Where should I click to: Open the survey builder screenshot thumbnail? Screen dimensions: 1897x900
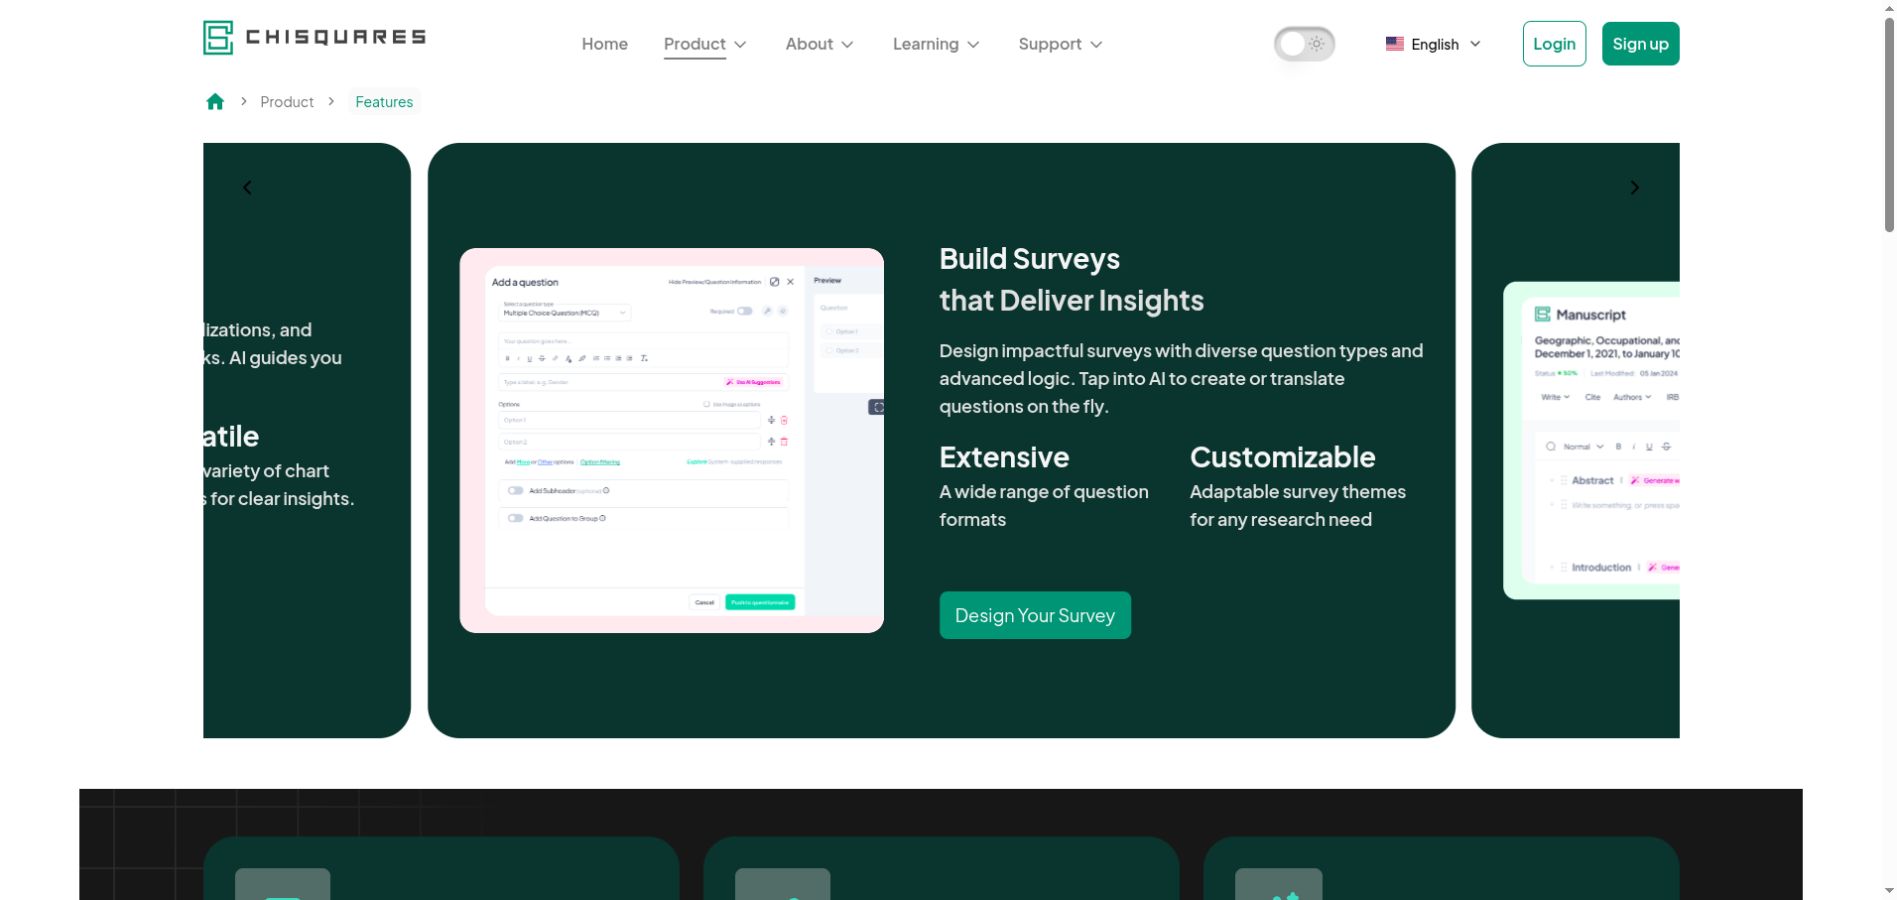(x=672, y=440)
